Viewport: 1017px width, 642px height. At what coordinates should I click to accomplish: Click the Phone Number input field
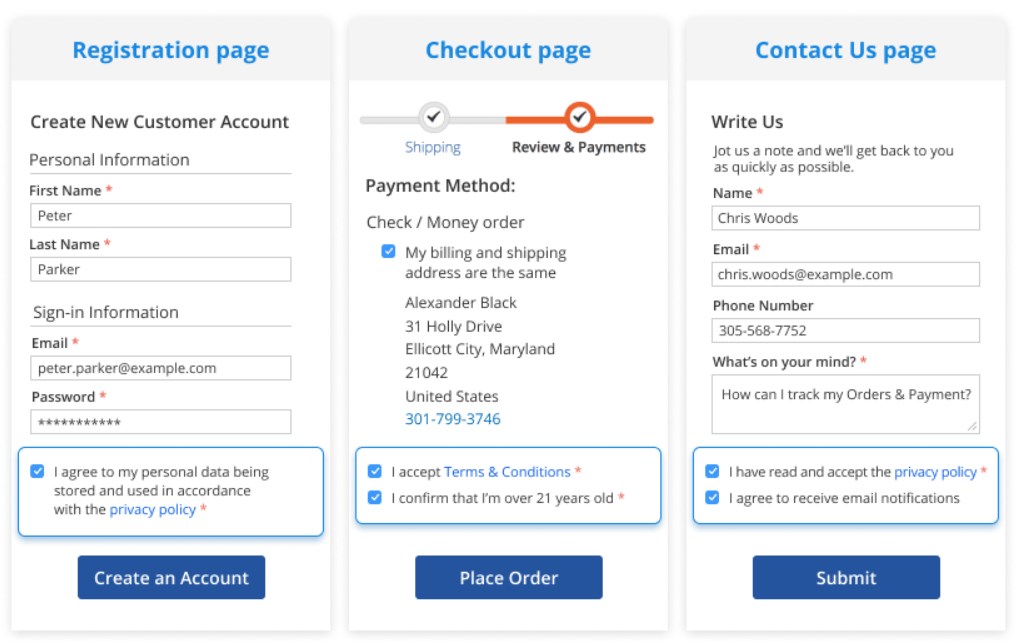tap(845, 330)
